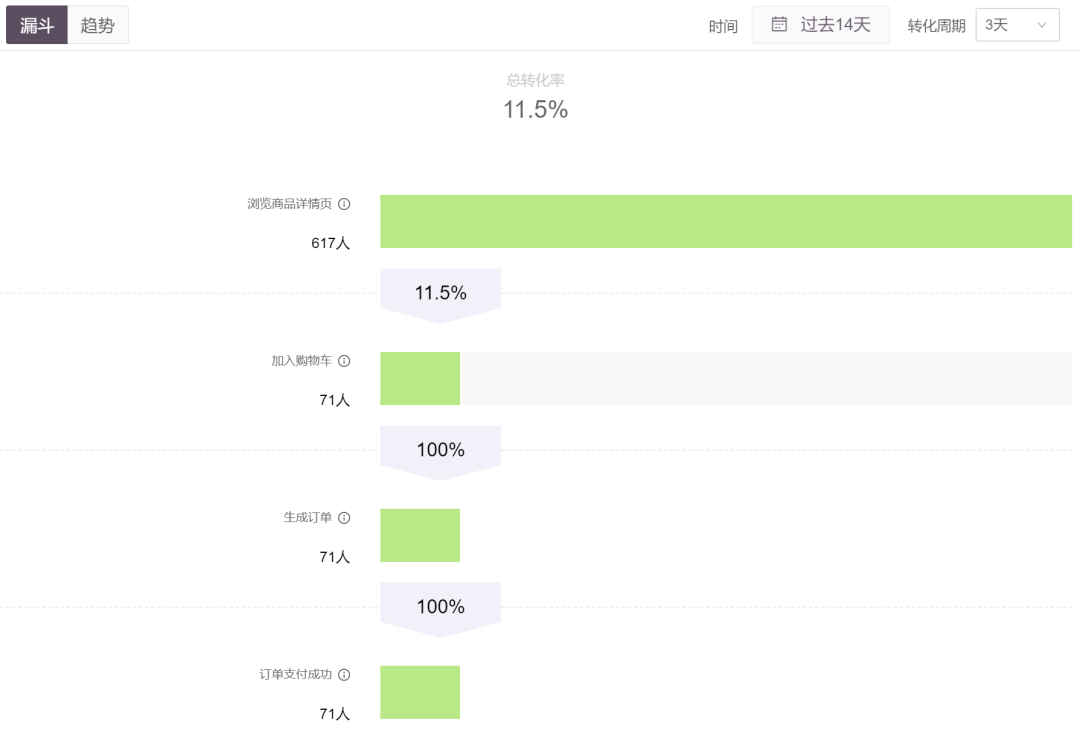This screenshot has width=1080, height=740.
Task: Click the second 100% conversion step arrow
Action: (440, 607)
